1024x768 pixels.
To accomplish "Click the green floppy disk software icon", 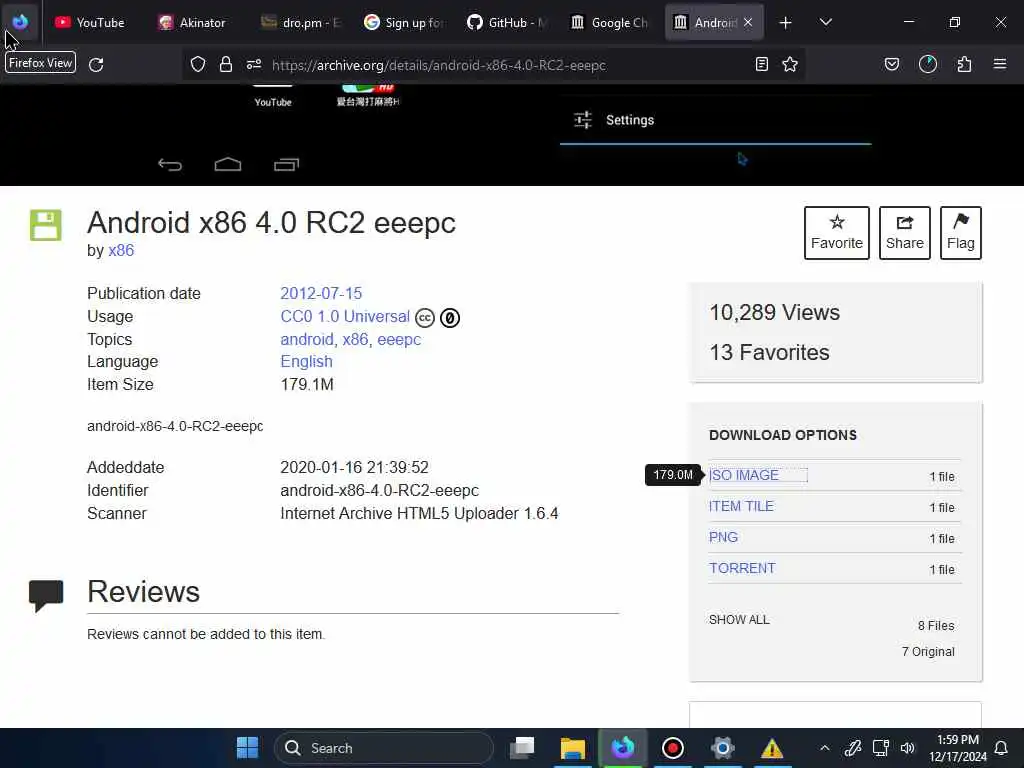I will [x=46, y=225].
